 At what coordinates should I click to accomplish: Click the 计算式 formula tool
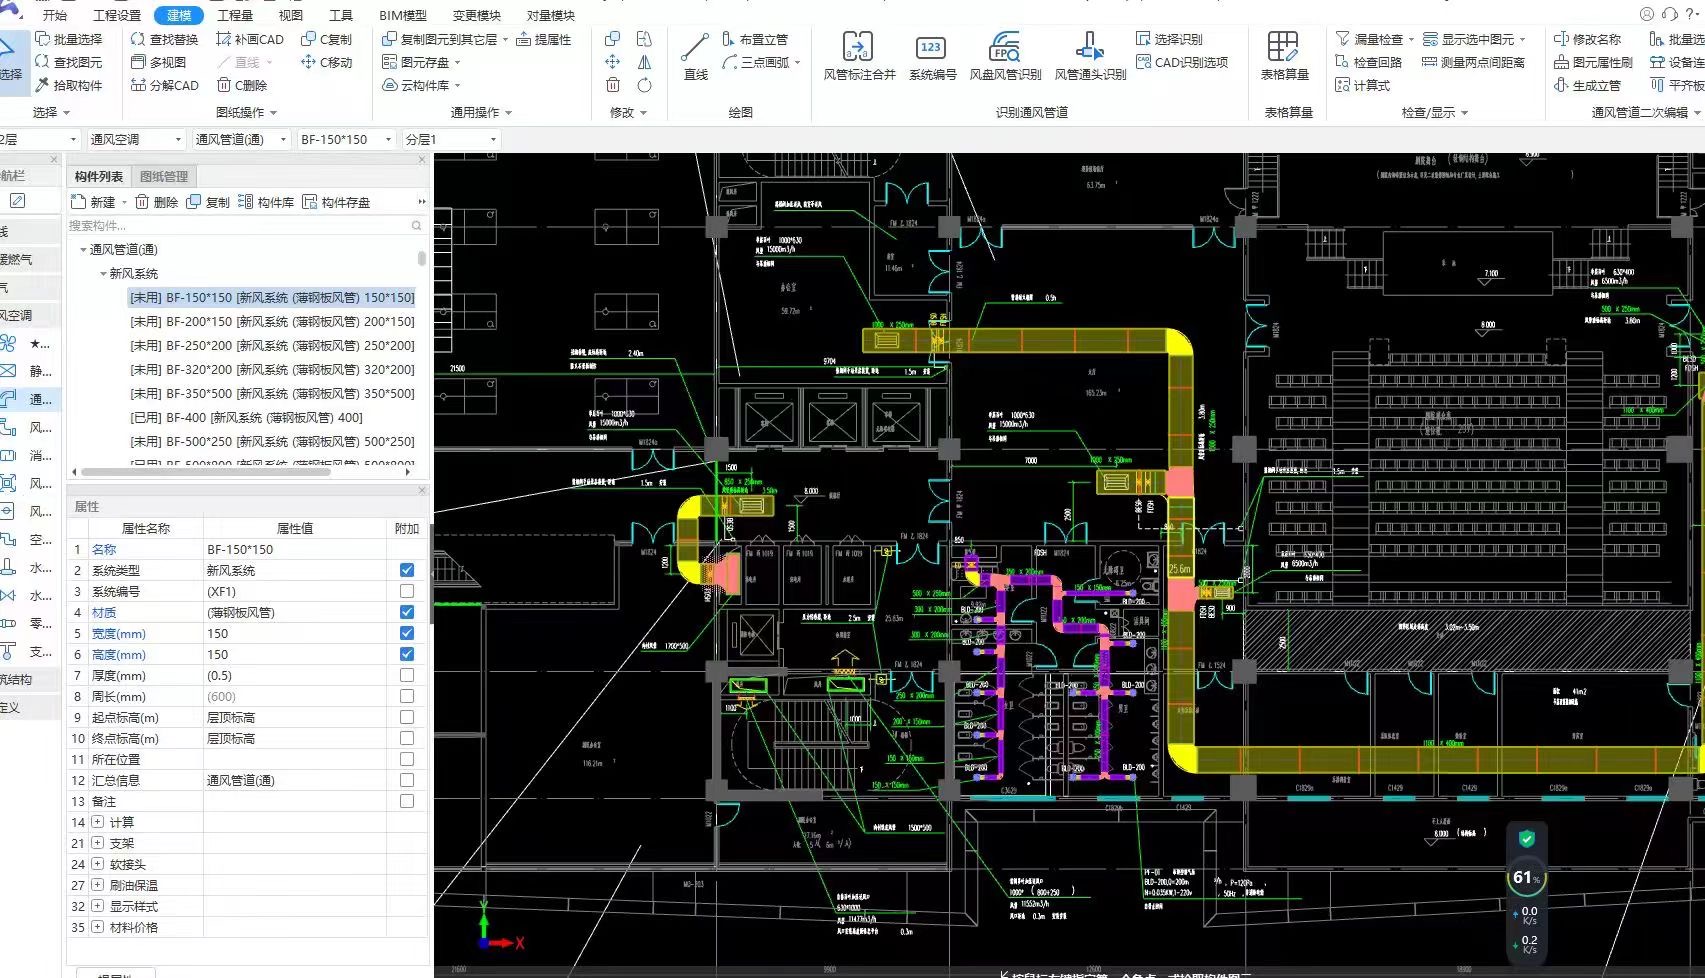(1362, 85)
